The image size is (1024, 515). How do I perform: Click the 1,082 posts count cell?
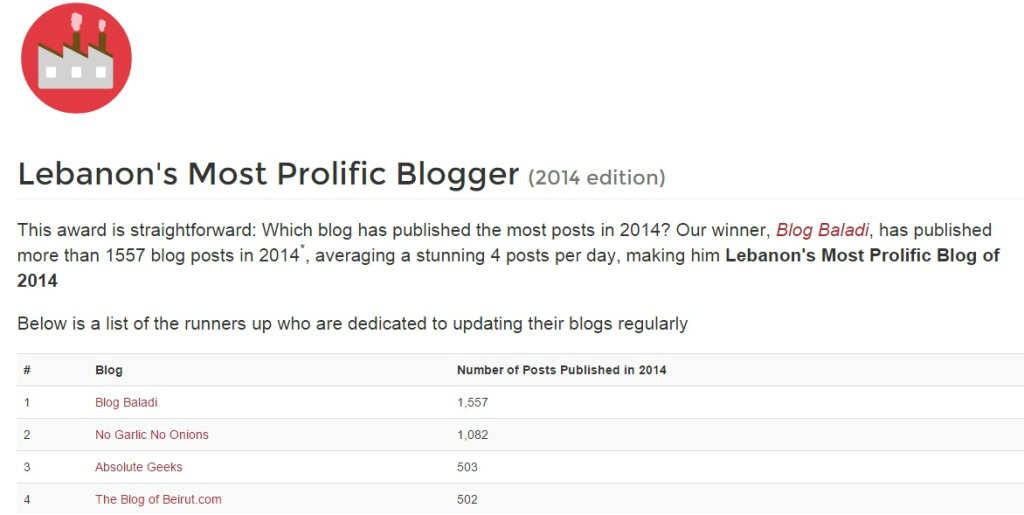pos(472,434)
